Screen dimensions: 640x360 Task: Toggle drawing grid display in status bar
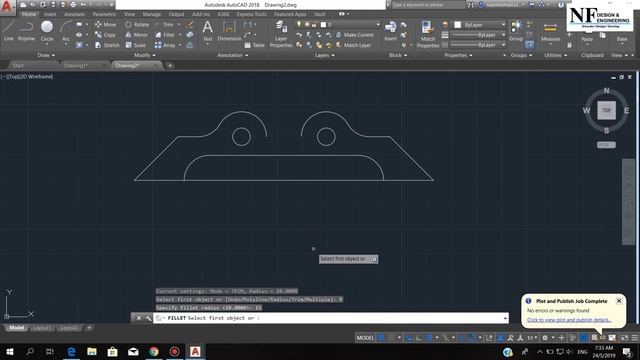coord(381,338)
